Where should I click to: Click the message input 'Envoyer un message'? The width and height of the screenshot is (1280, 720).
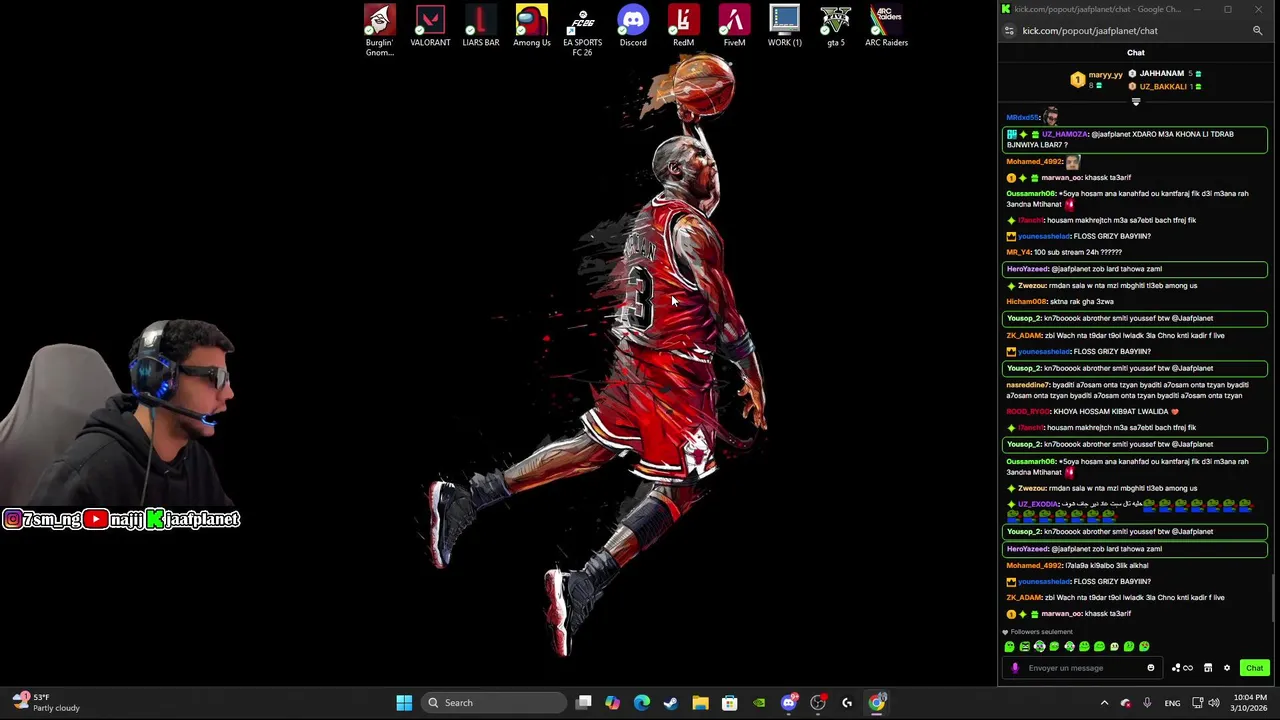tap(1084, 668)
